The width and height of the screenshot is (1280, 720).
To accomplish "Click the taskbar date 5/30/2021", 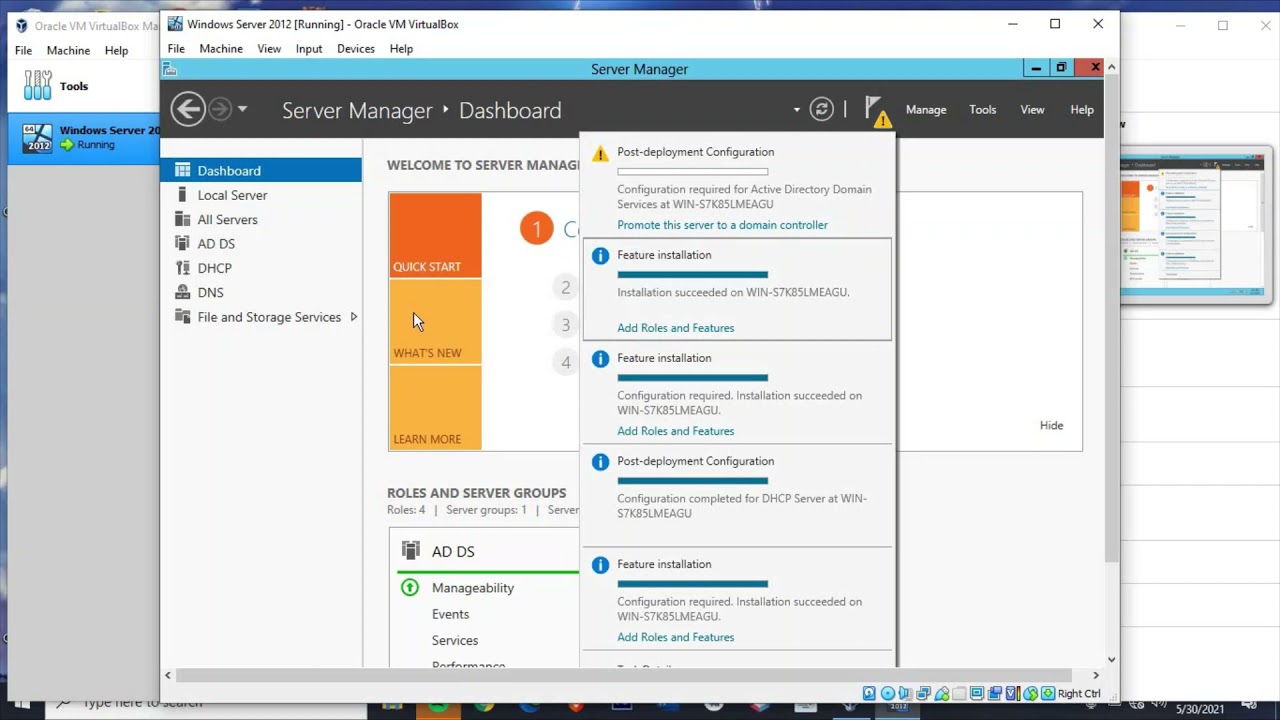I will (1200, 709).
